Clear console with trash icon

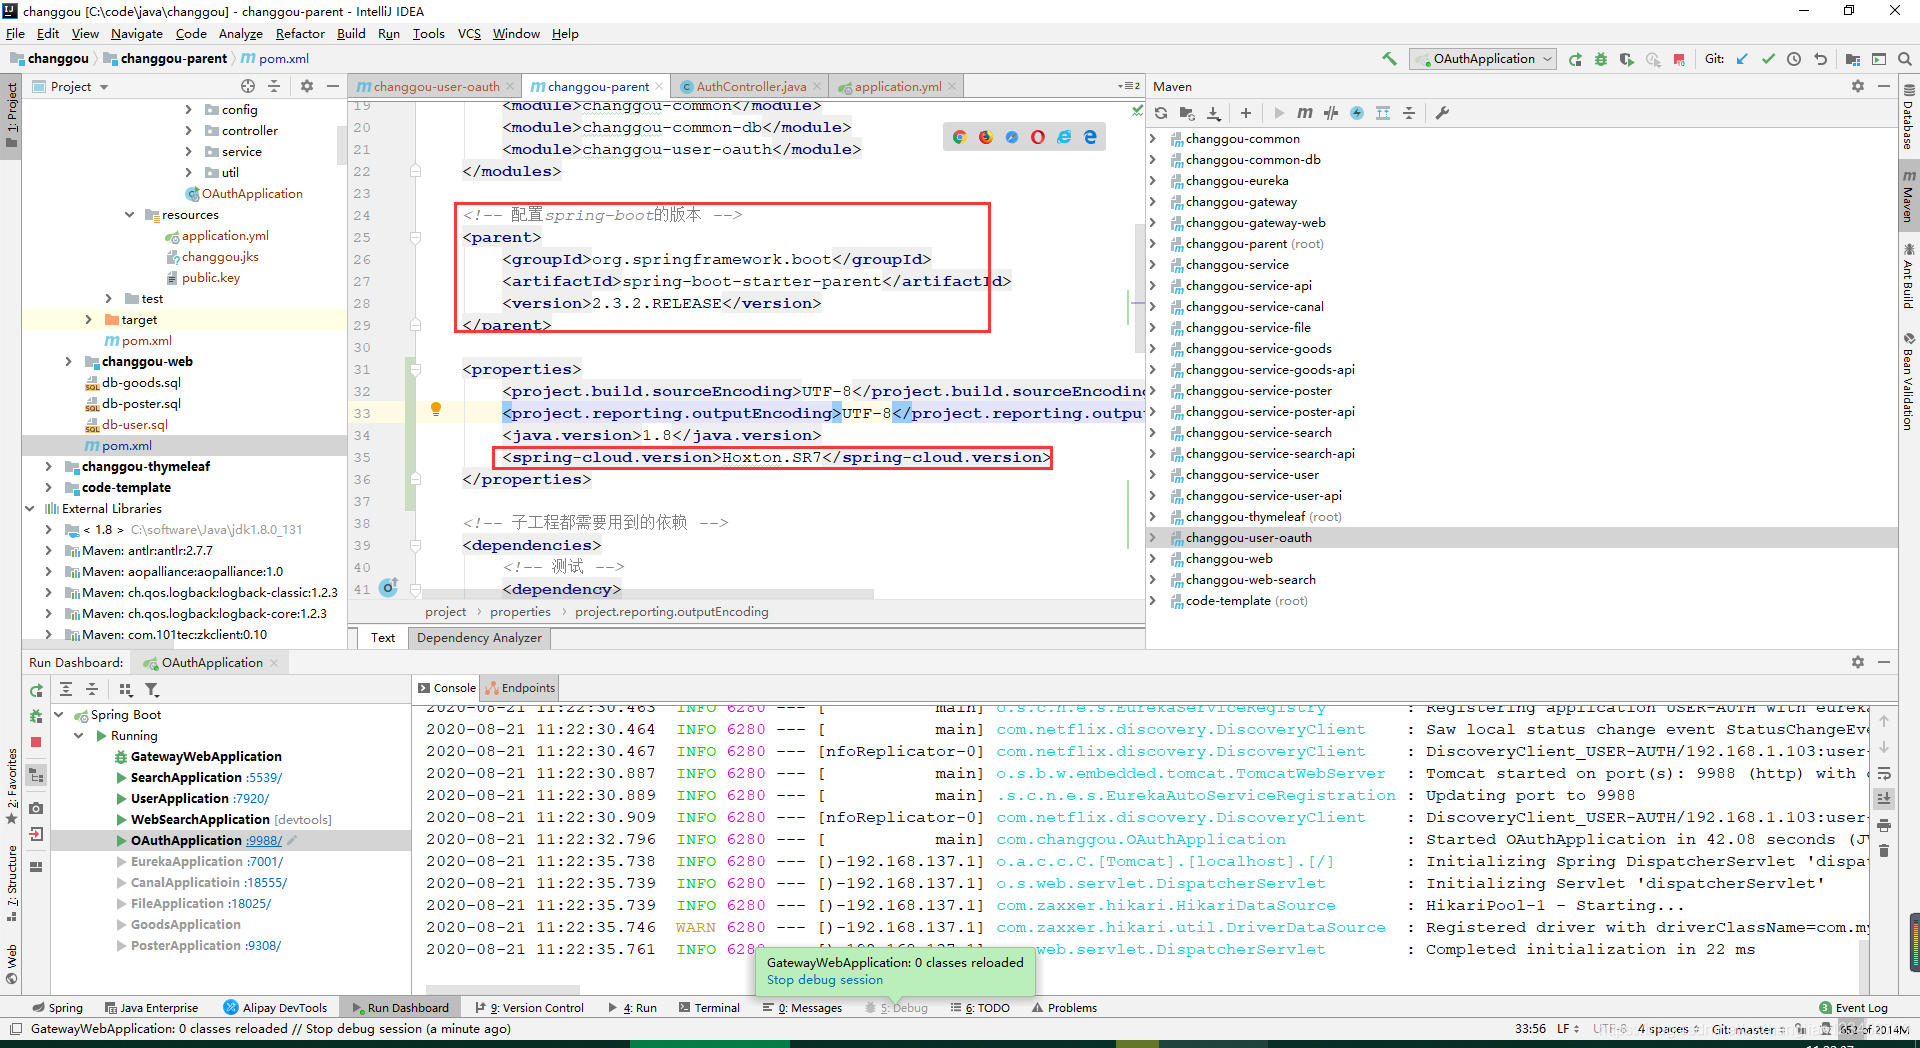coord(1884,851)
